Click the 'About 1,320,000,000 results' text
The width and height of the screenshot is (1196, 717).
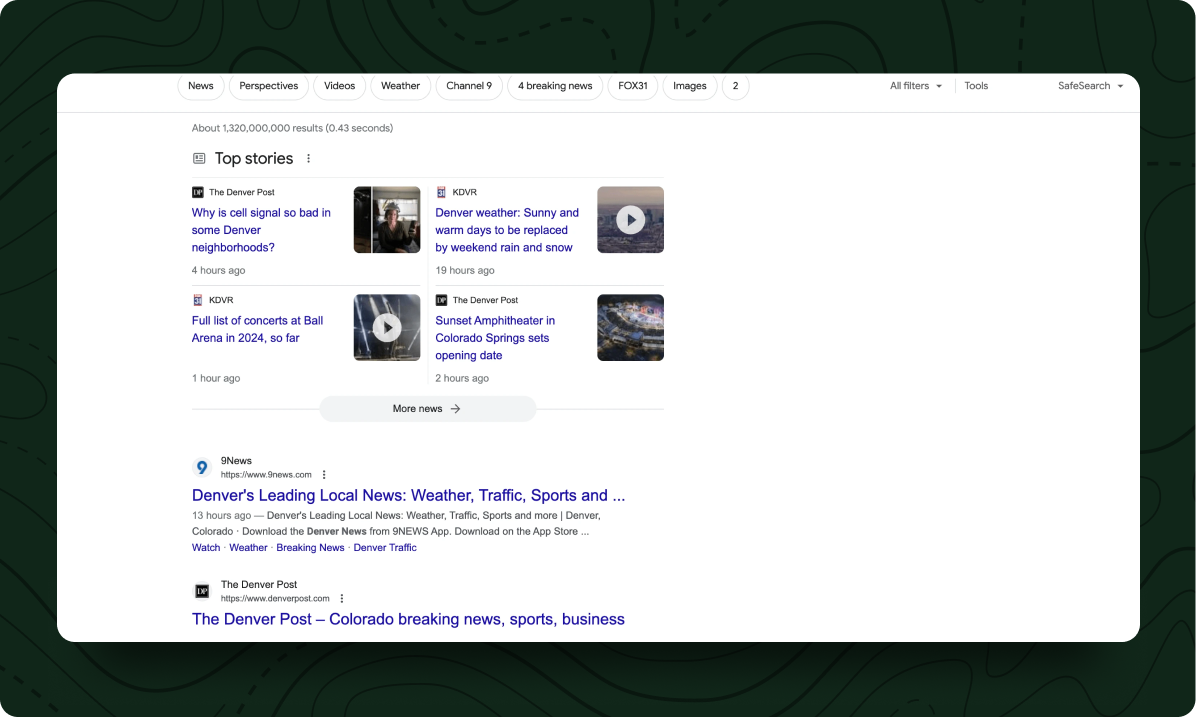[x=292, y=128]
